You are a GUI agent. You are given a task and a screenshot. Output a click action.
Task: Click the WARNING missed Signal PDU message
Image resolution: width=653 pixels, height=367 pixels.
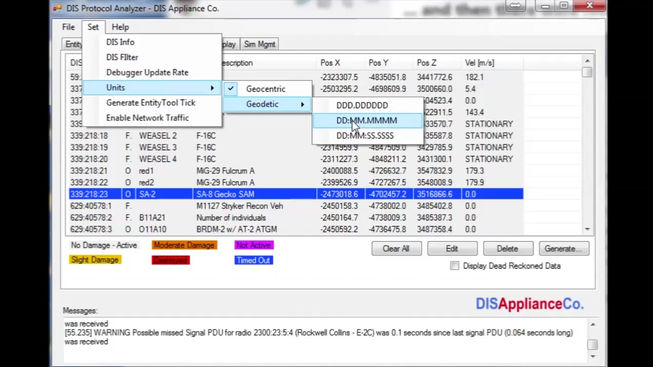[319, 333]
